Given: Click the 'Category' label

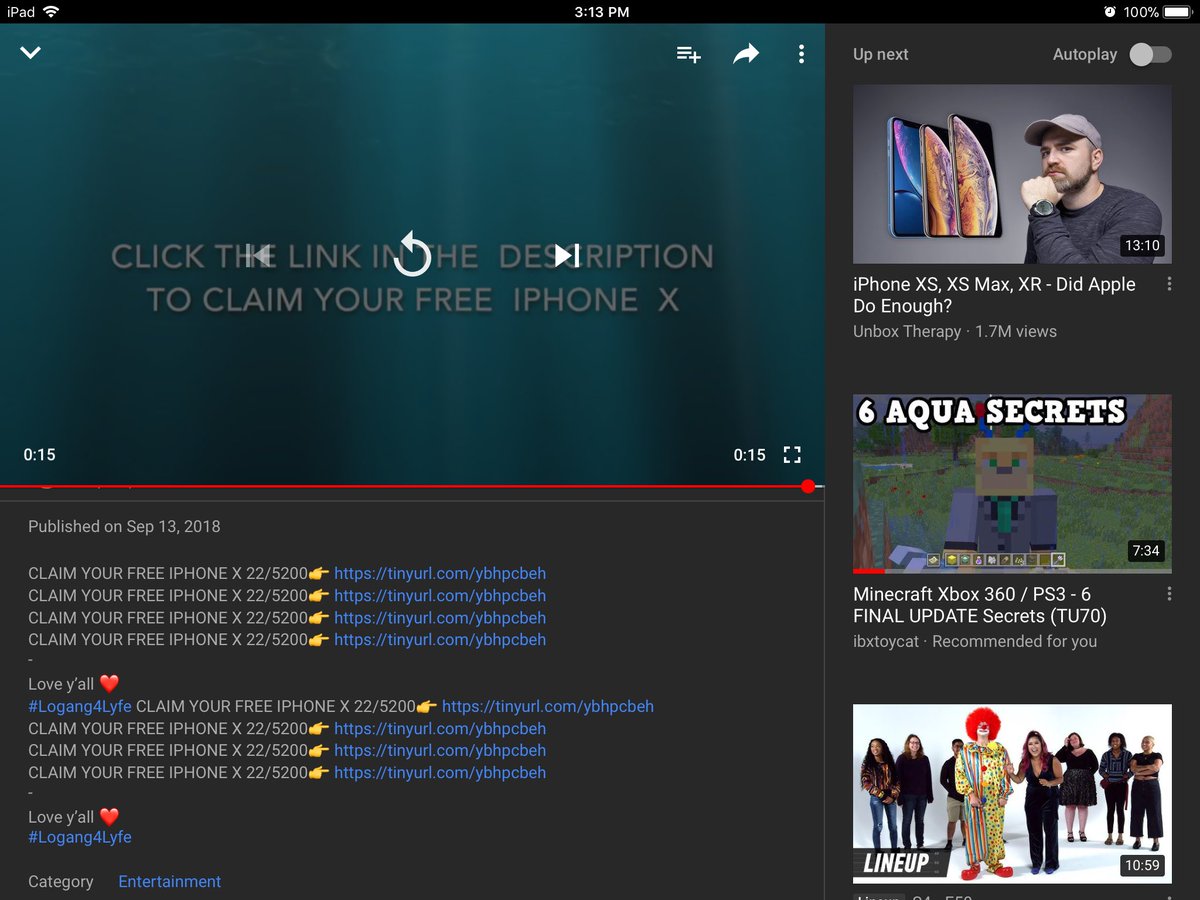Looking at the screenshot, I should (61, 882).
